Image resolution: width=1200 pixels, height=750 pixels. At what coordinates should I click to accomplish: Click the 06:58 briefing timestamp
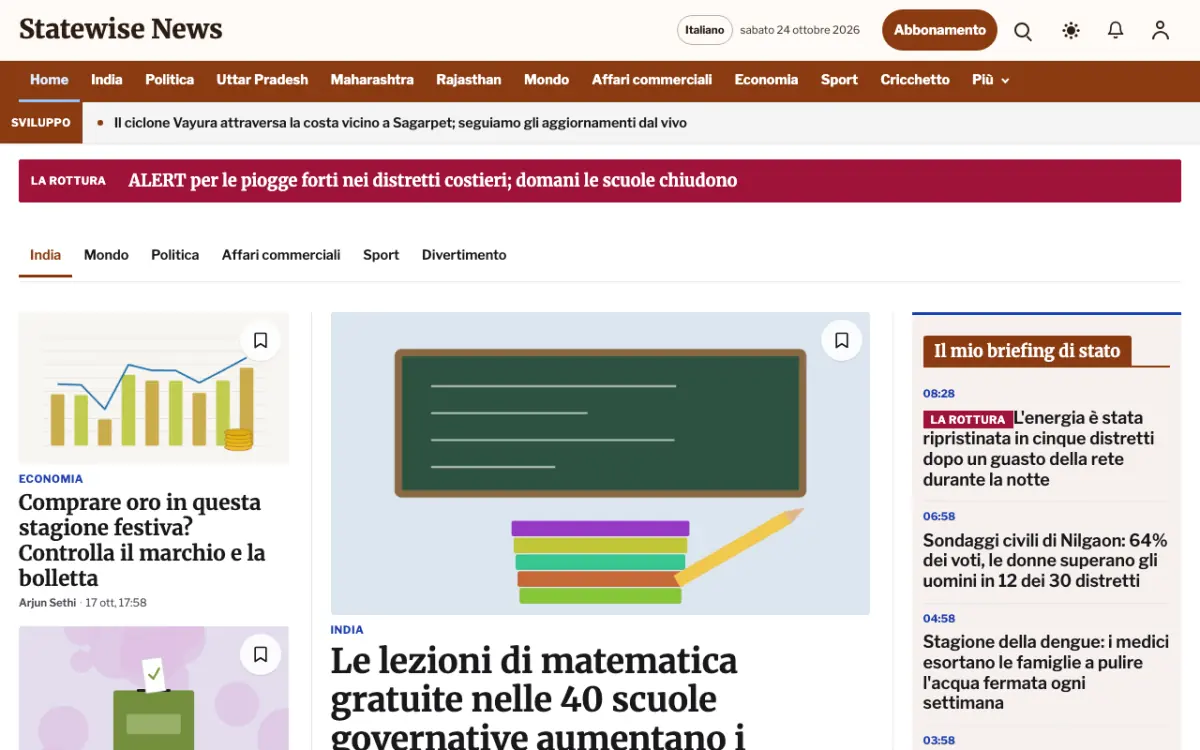pyautogui.click(x=939, y=517)
